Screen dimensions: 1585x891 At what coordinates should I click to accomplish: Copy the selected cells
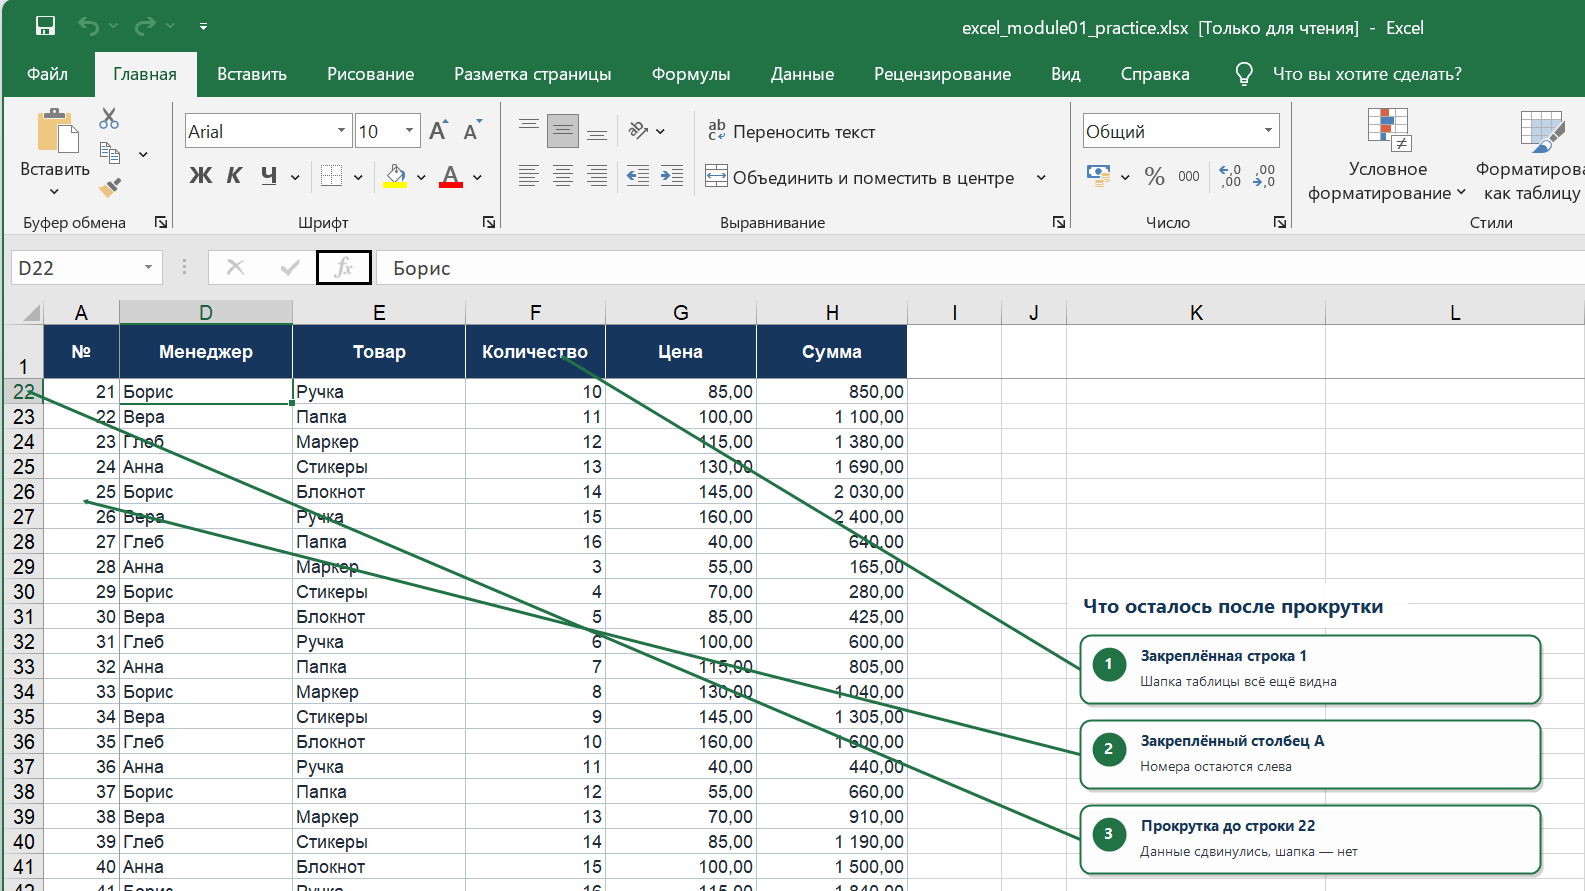[x=110, y=153]
